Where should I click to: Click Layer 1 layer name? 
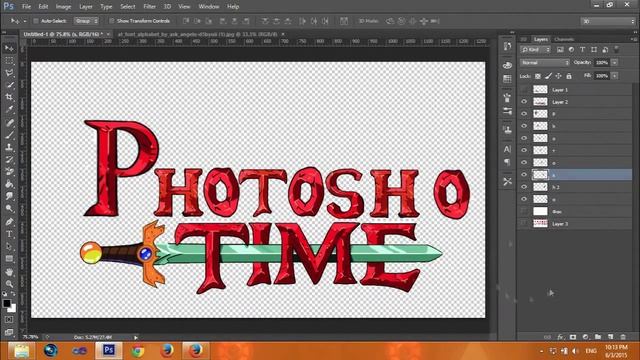pos(560,90)
